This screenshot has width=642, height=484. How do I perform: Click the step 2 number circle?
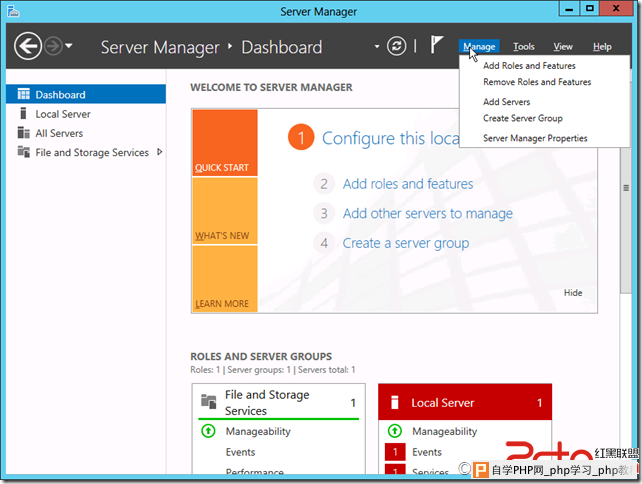pos(324,184)
